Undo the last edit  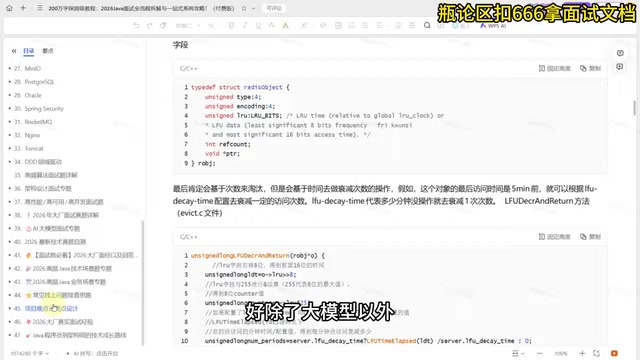tap(136, 25)
